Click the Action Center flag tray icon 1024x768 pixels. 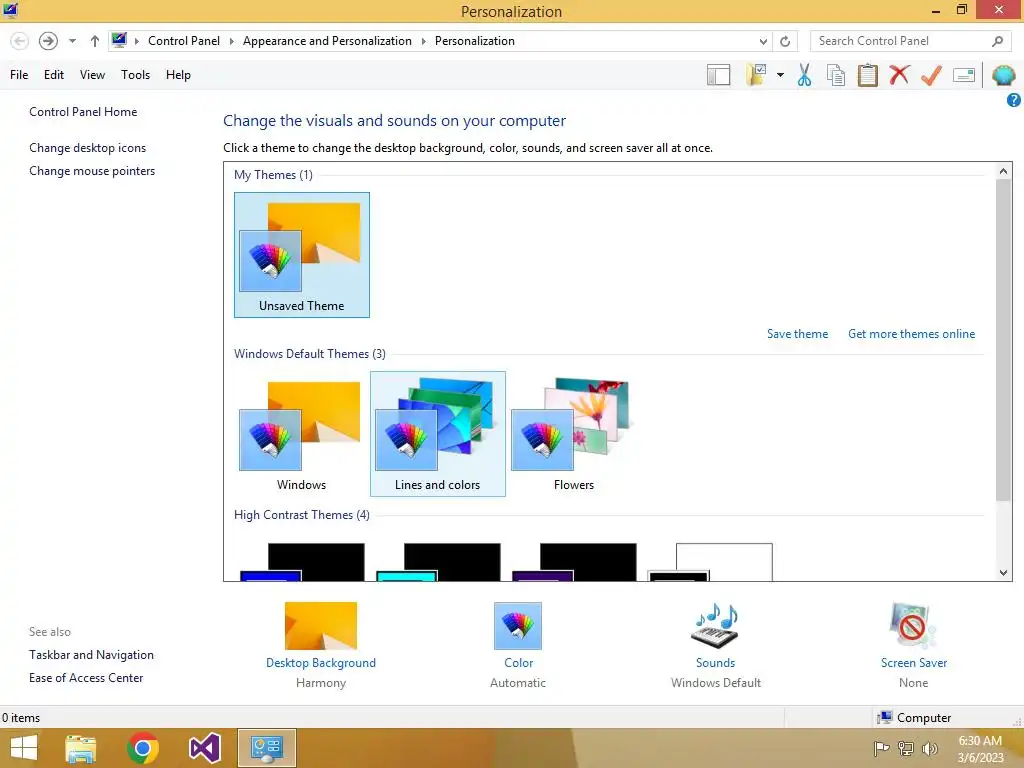pyautogui.click(x=882, y=748)
